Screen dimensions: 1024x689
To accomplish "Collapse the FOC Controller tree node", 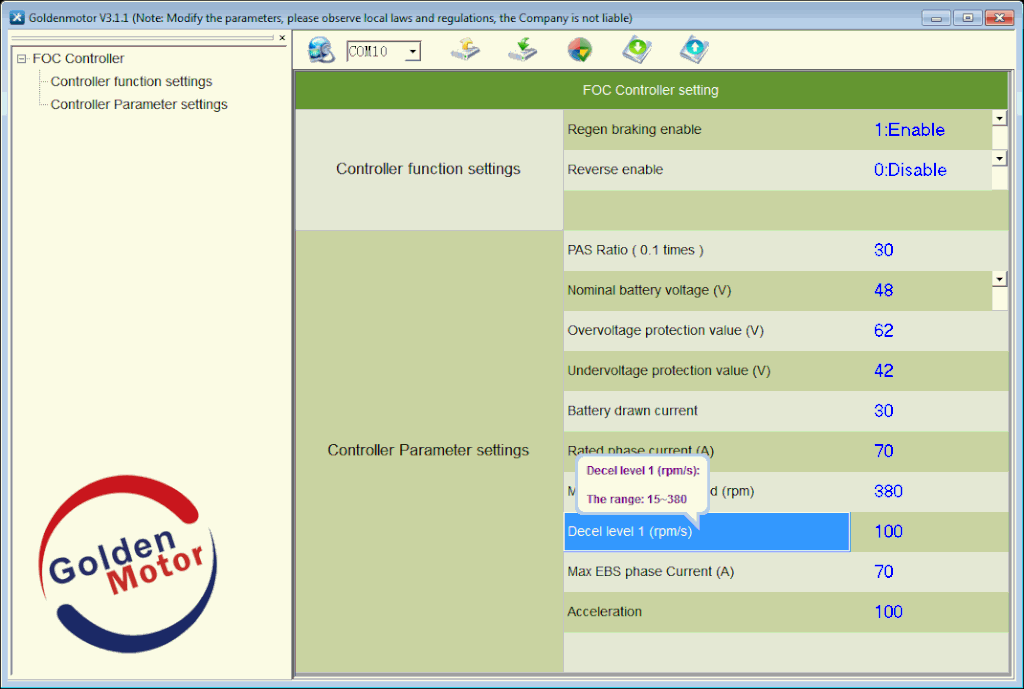I will (x=22, y=59).
